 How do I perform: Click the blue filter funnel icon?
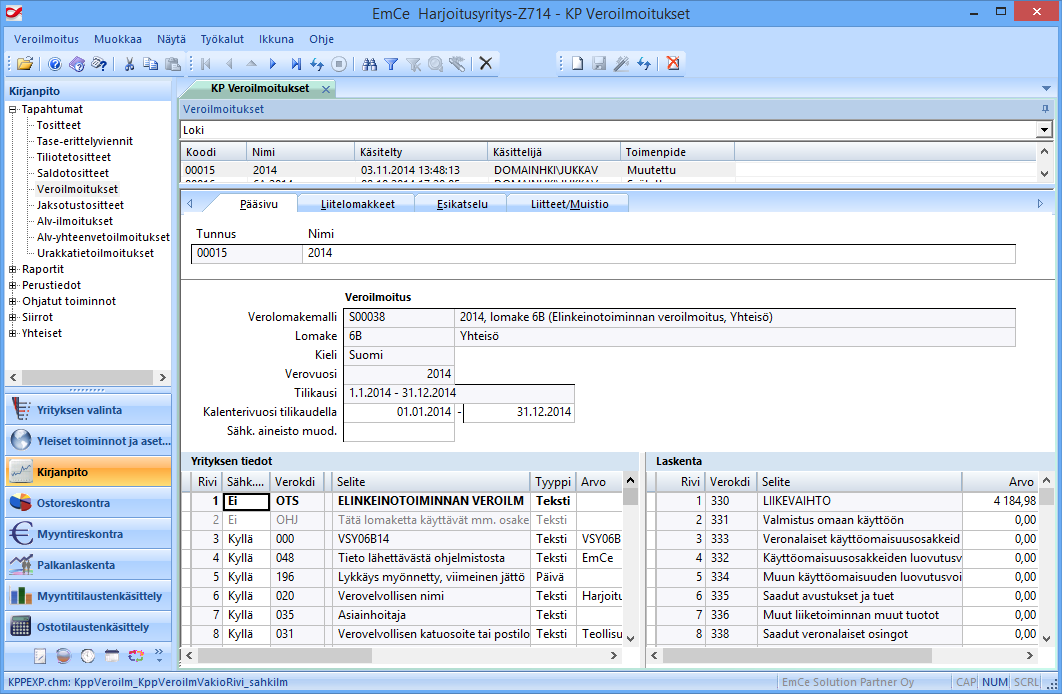click(x=391, y=64)
